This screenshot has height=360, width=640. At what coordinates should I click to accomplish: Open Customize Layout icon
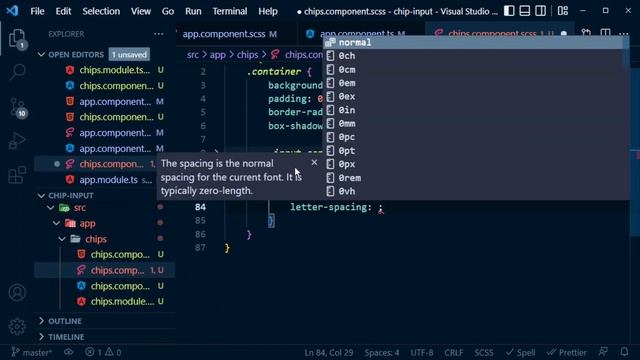[x=563, y=11]
